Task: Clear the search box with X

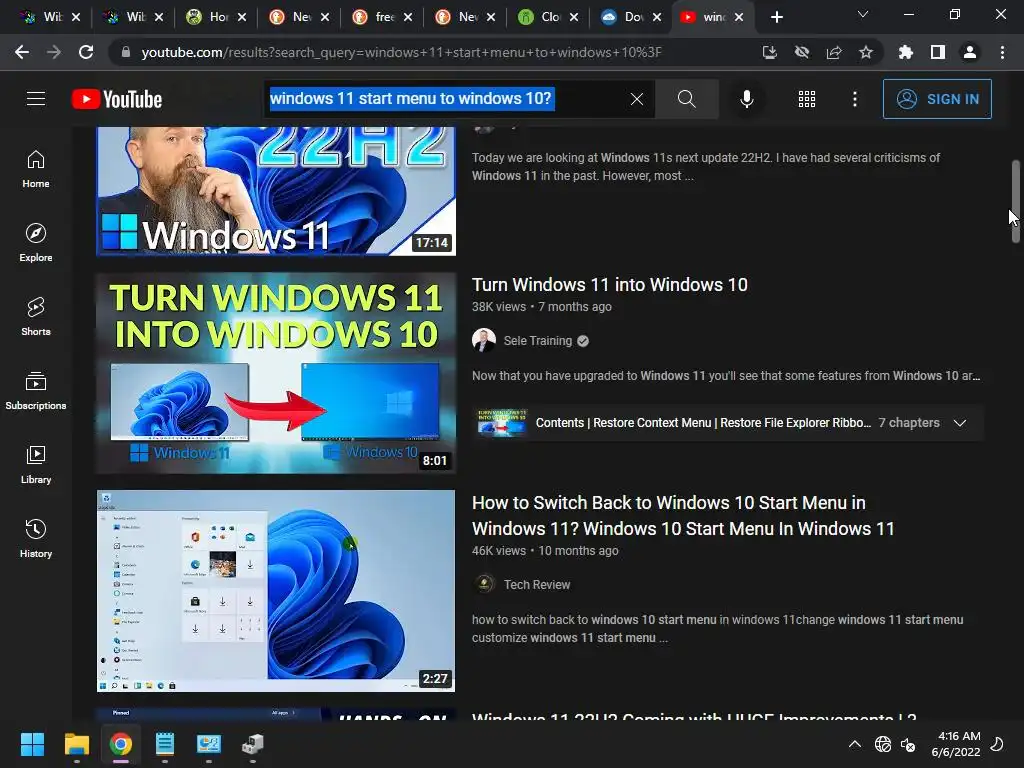Action: [x=637, y=99]
